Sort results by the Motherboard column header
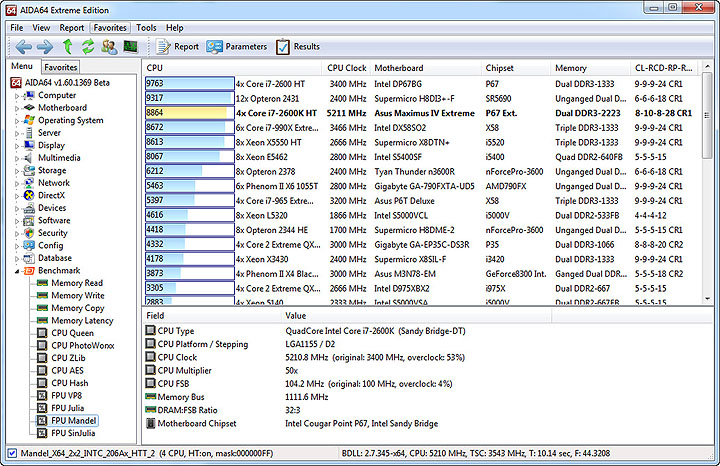This screenshot has height=466, width=720. pyautogui.click(x=426, y=68)
